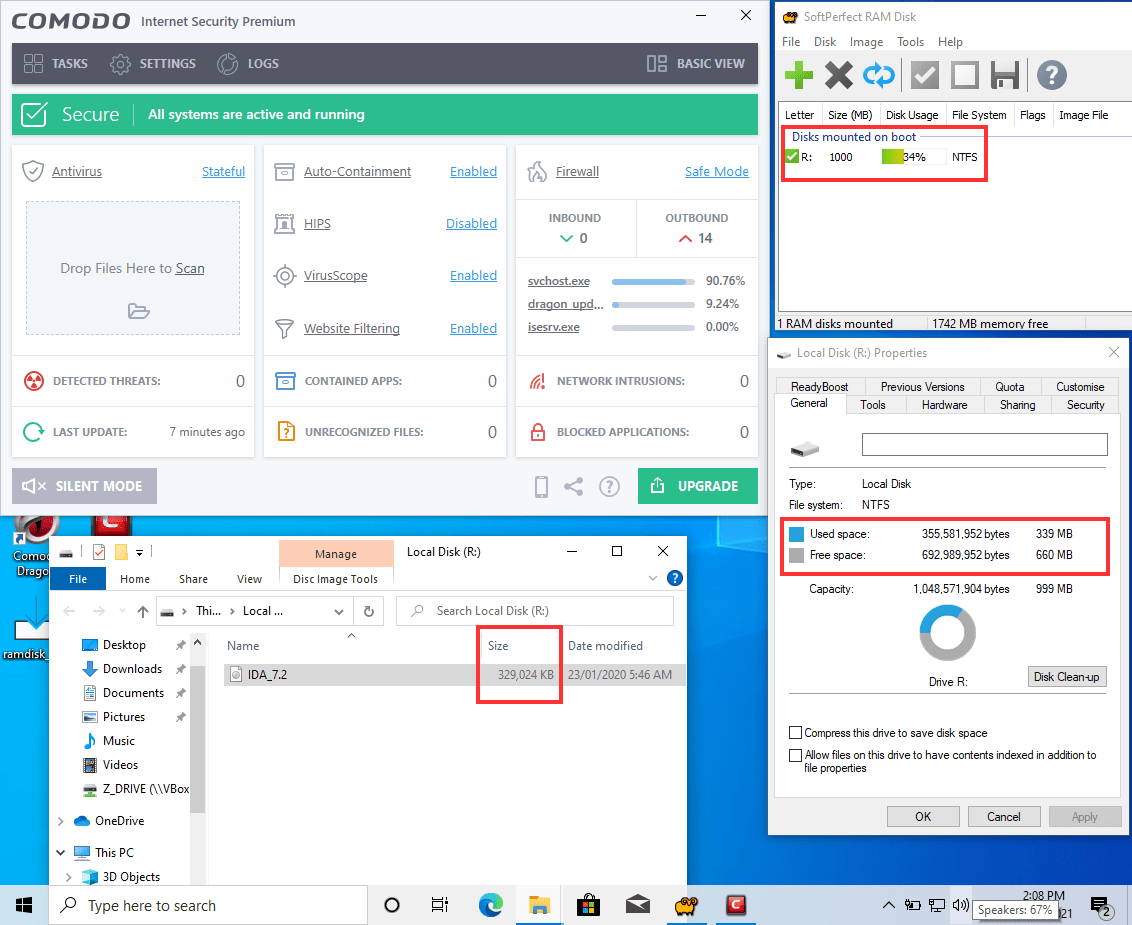Check Allow files indexed option
This screenshot has width=1132, height=925.
pos(796,755)
